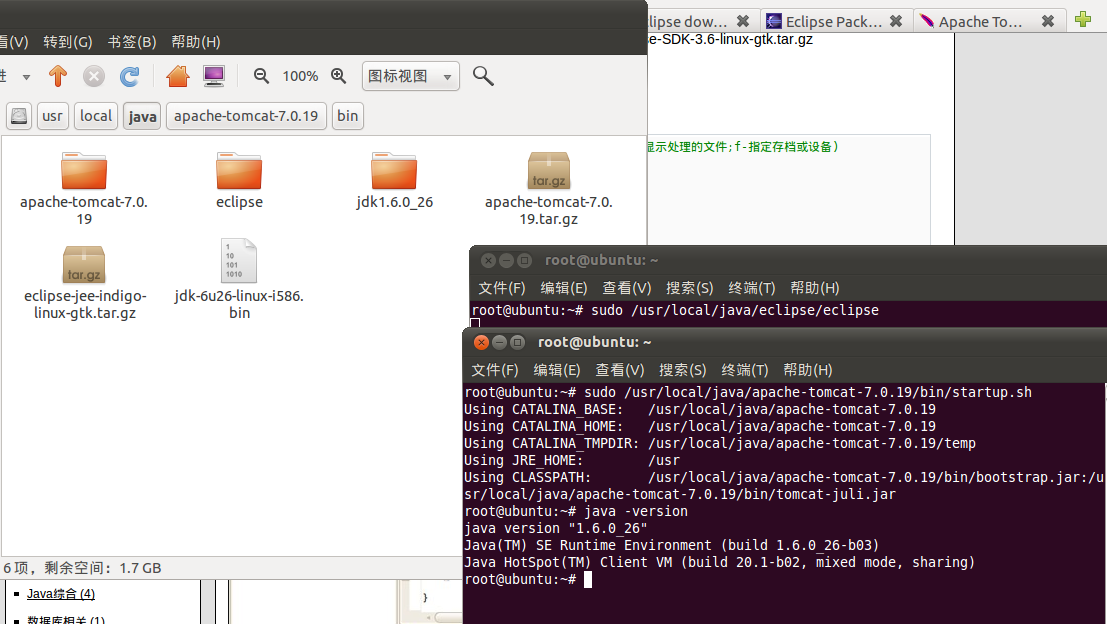The height and width of the screenshot is (624, 1107).
Task: Open 帮助(H) menu in the front terminal
Action: [808, 370]
